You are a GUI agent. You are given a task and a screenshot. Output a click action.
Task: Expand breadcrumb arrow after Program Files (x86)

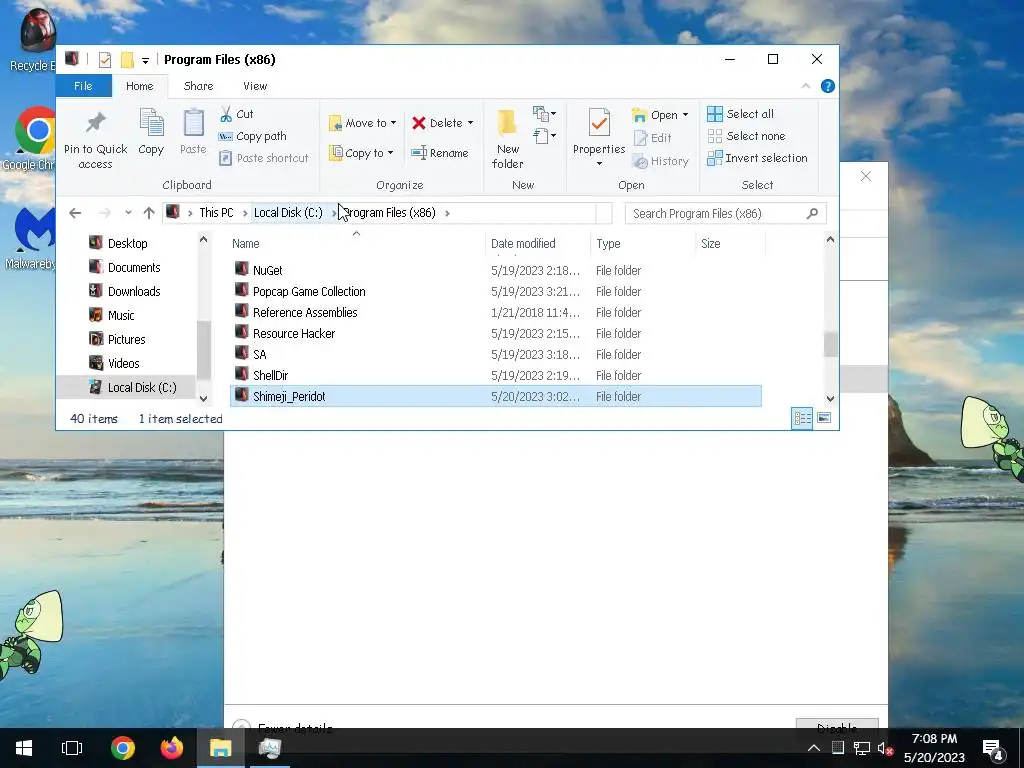click(447, 213)
